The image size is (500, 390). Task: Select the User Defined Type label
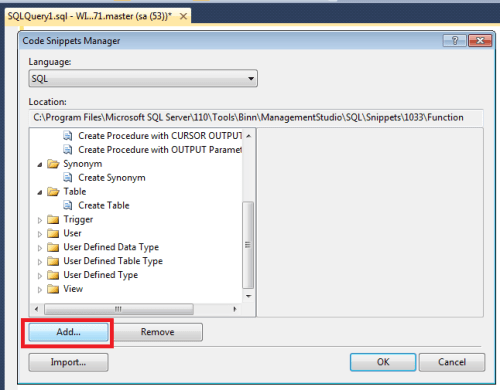[x=101, y=275]
